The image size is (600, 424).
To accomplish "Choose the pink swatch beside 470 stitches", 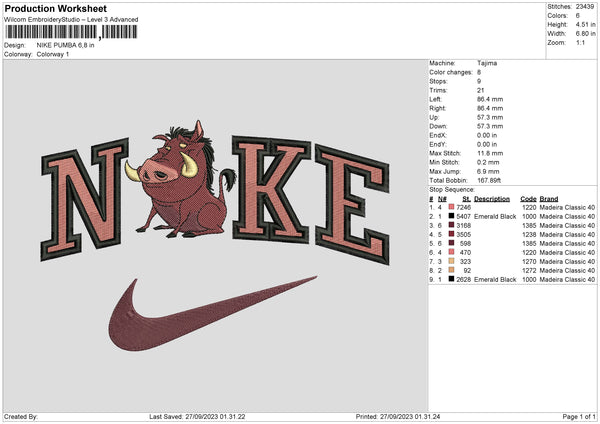I will [452, 252].
